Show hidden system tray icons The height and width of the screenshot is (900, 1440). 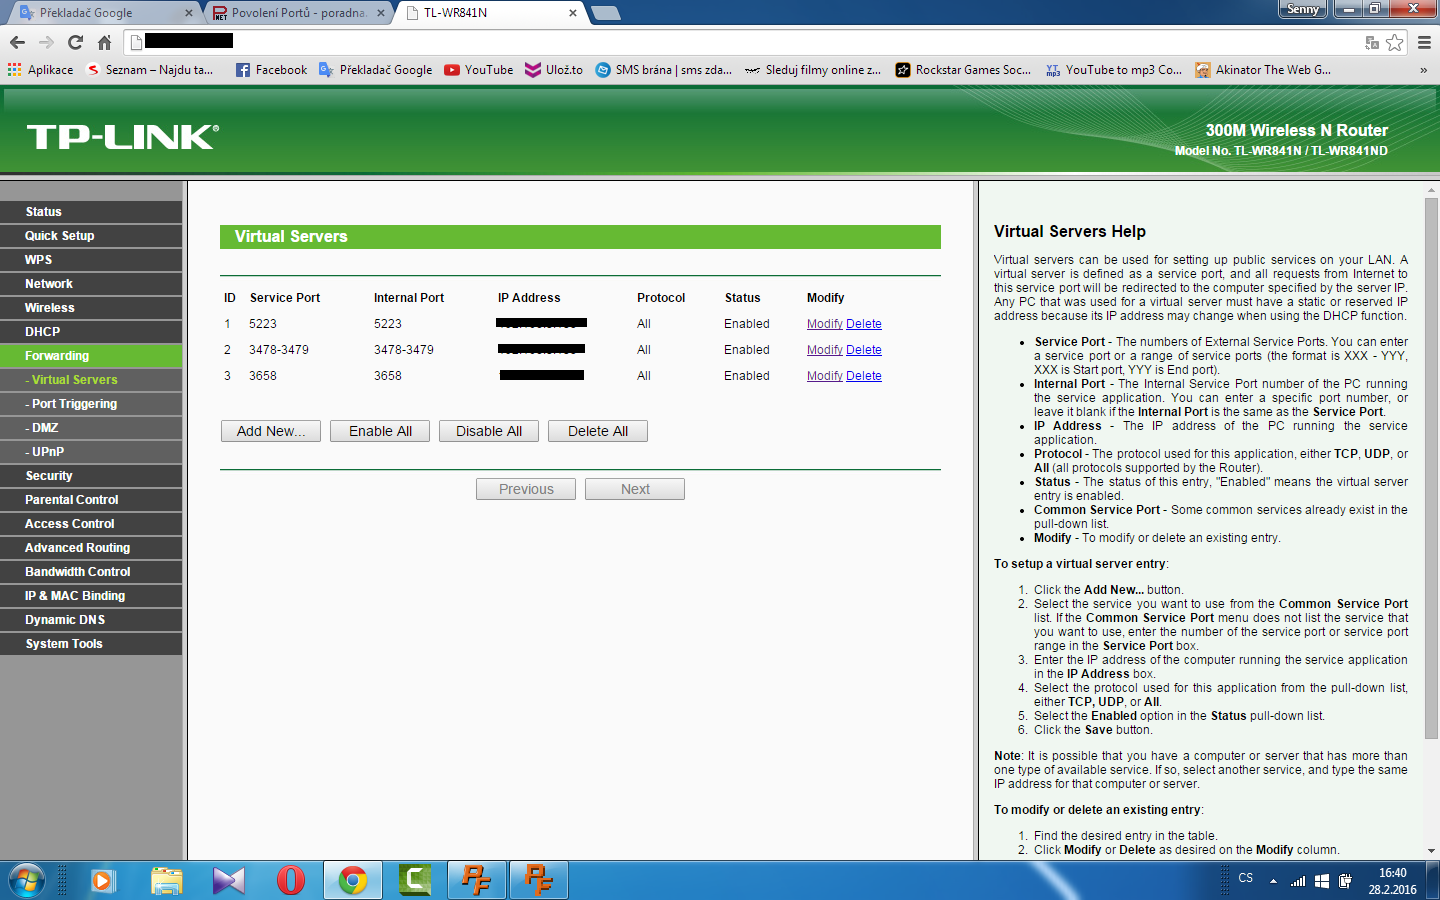click(1273, 881)
